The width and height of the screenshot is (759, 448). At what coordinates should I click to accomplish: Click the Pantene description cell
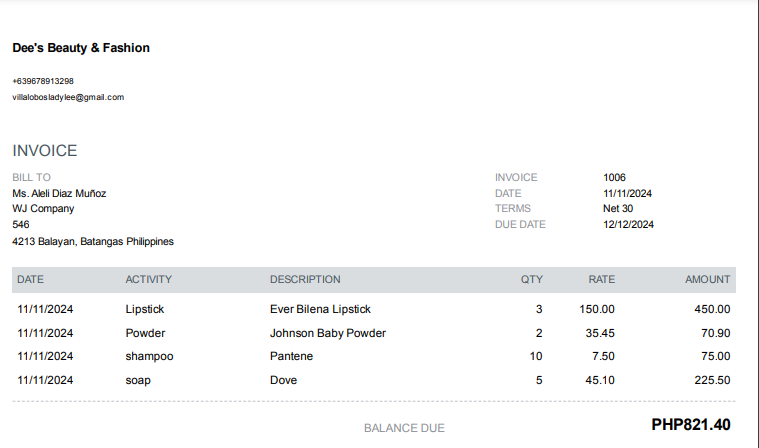pyautogui.click(x=291, y=356)
